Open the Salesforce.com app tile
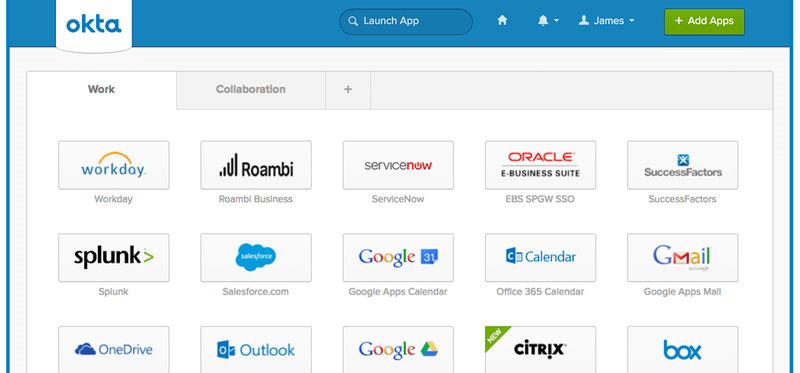Screen dimensions: 800x373 click(x=256, y=258)
